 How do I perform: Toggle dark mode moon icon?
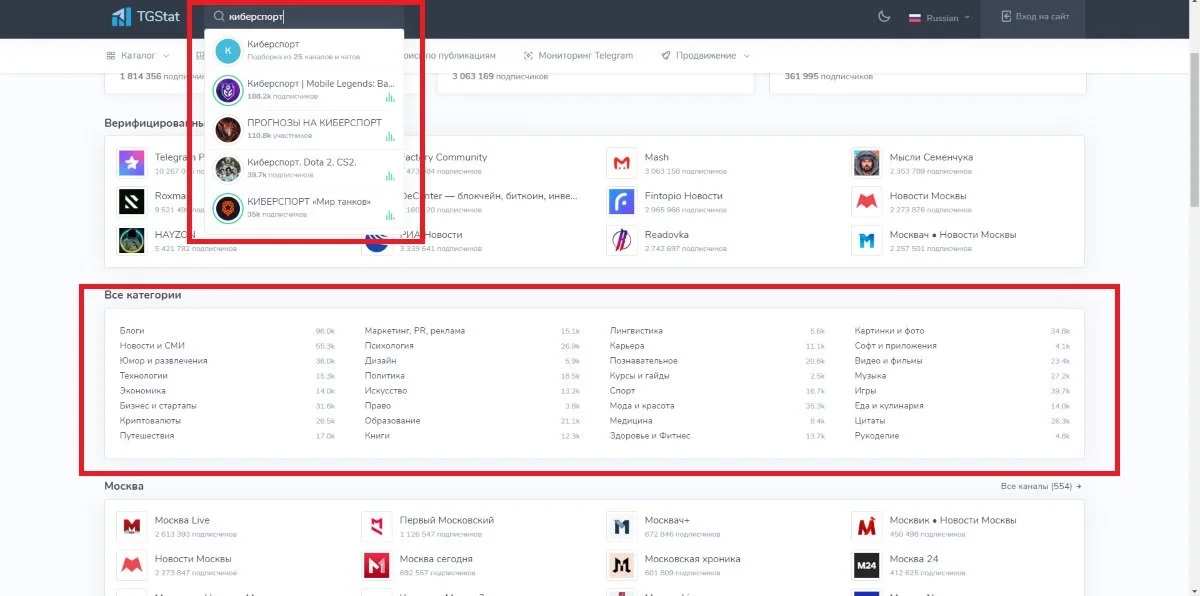point(883,17)
